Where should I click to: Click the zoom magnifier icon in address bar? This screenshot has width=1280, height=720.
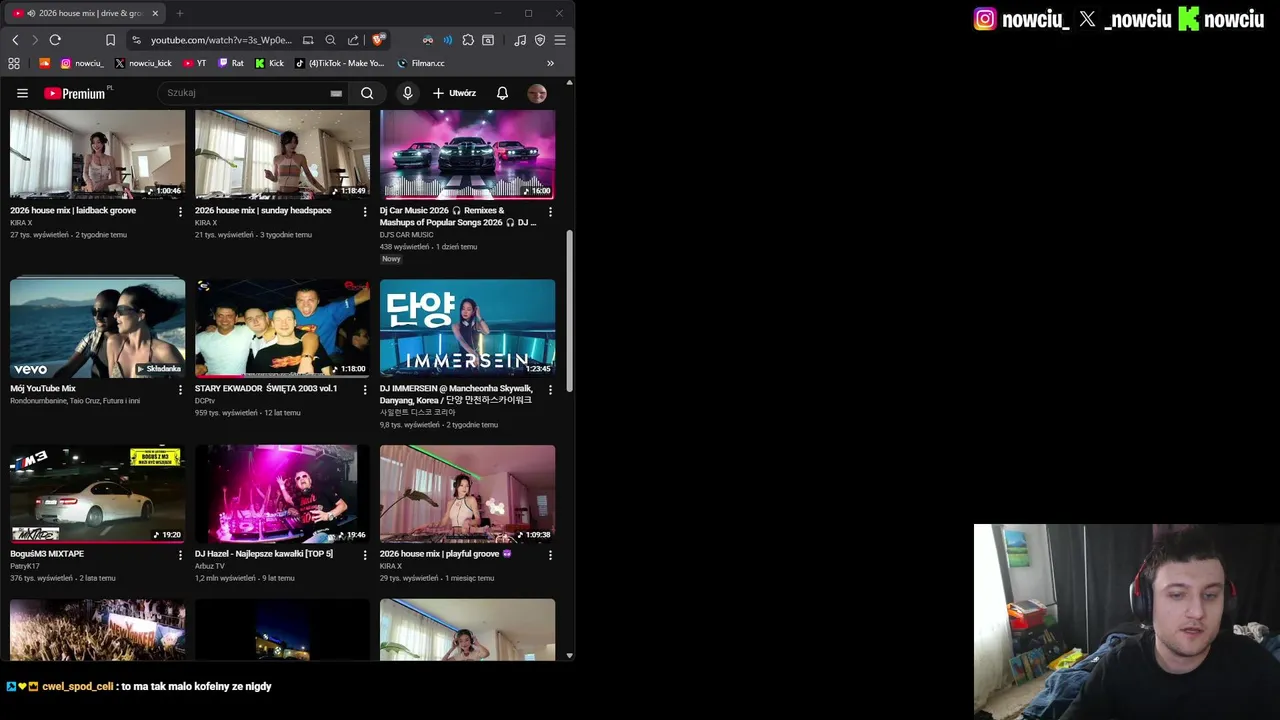tap(330, 40)
